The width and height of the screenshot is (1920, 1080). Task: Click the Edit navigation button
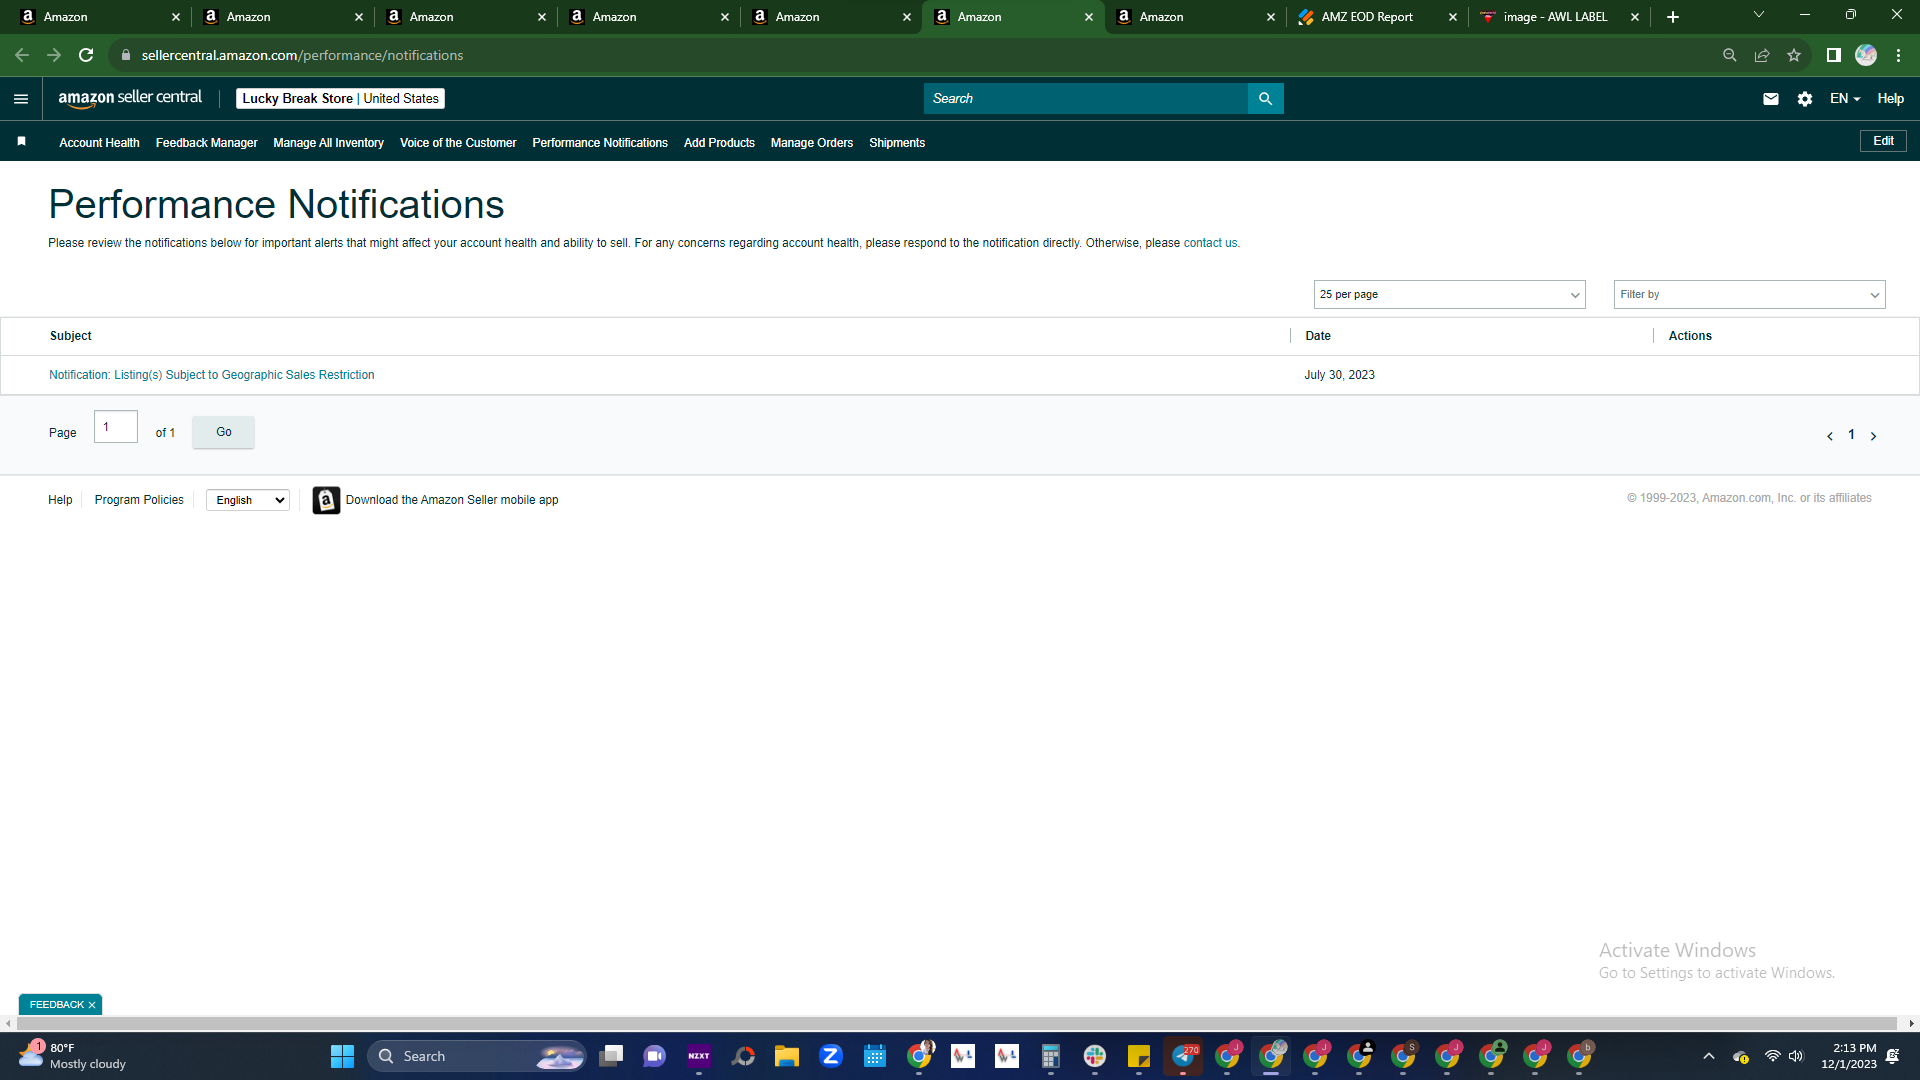(x=1883, y=141)
